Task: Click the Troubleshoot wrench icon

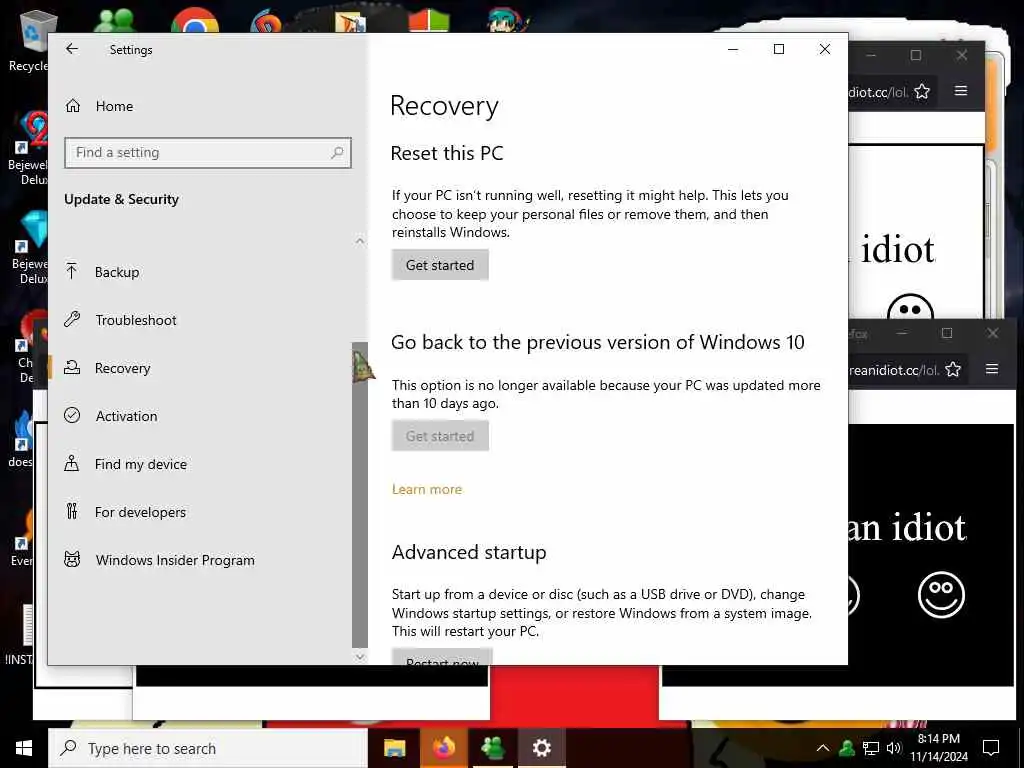Action: [72, 319]
